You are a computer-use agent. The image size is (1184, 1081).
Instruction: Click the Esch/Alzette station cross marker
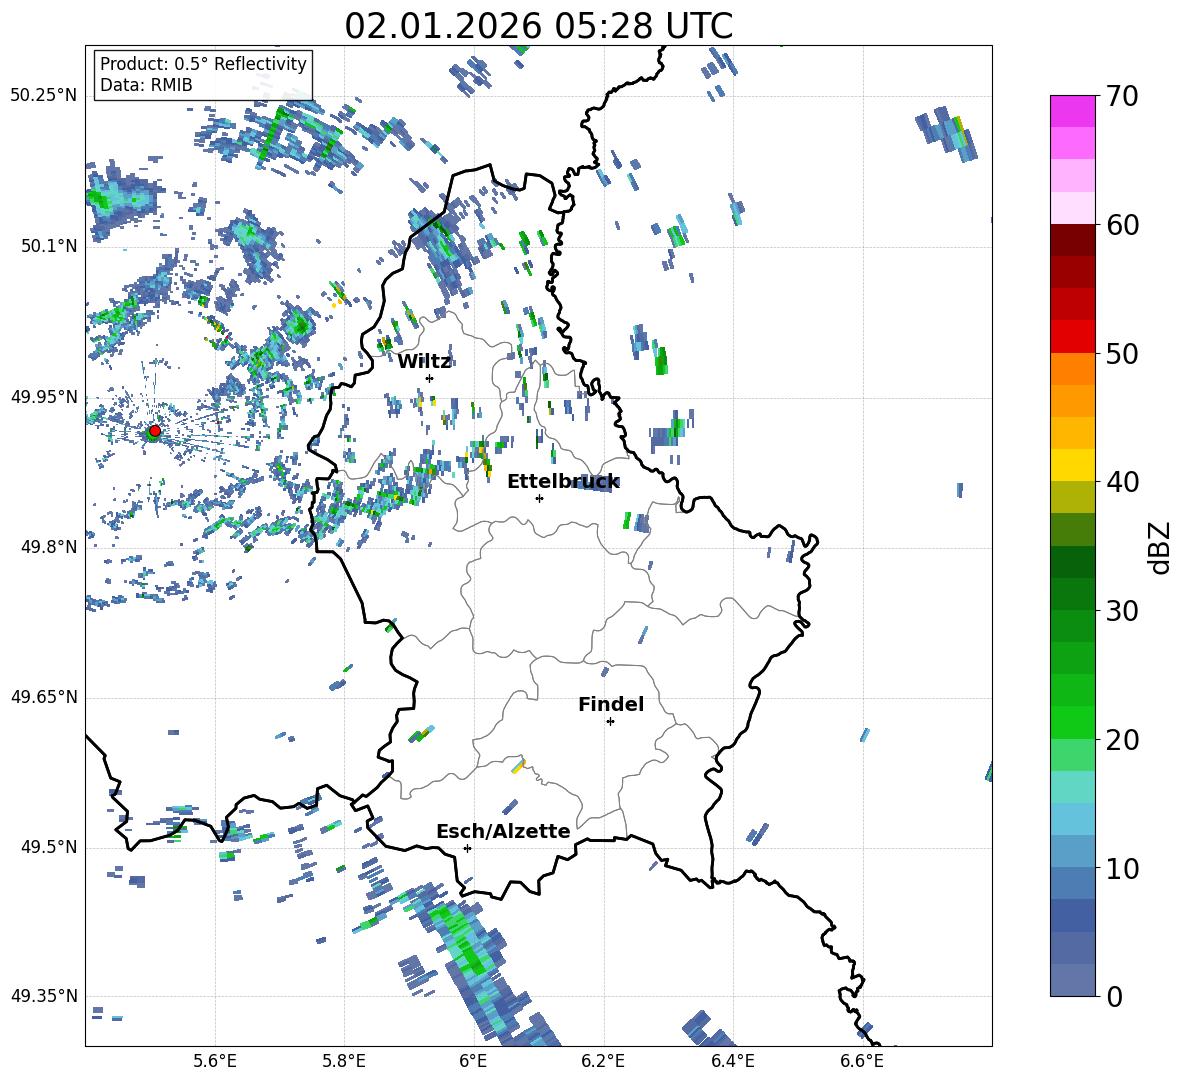(467, 848)
